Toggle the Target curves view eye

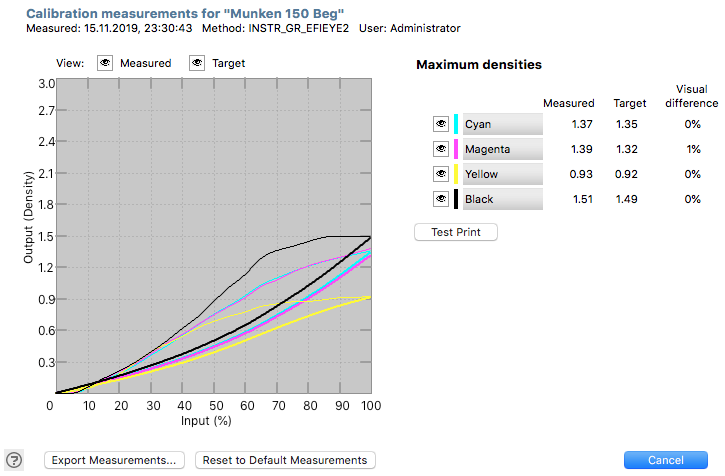(197, 63)
